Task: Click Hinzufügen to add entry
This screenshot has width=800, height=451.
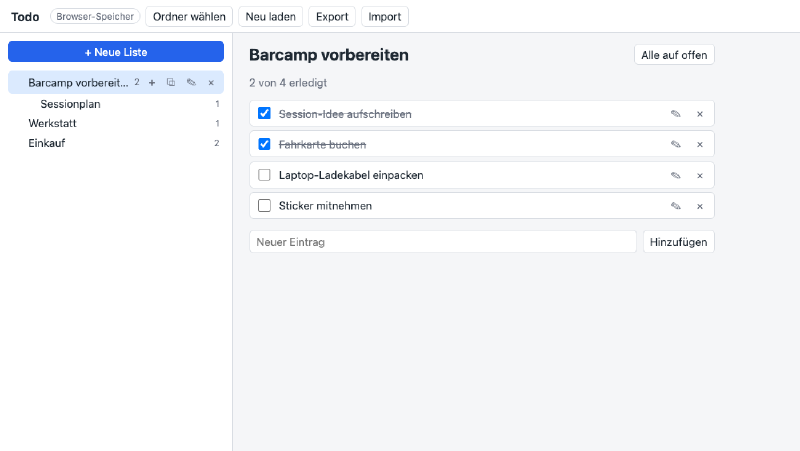Action: click(679, 242)
